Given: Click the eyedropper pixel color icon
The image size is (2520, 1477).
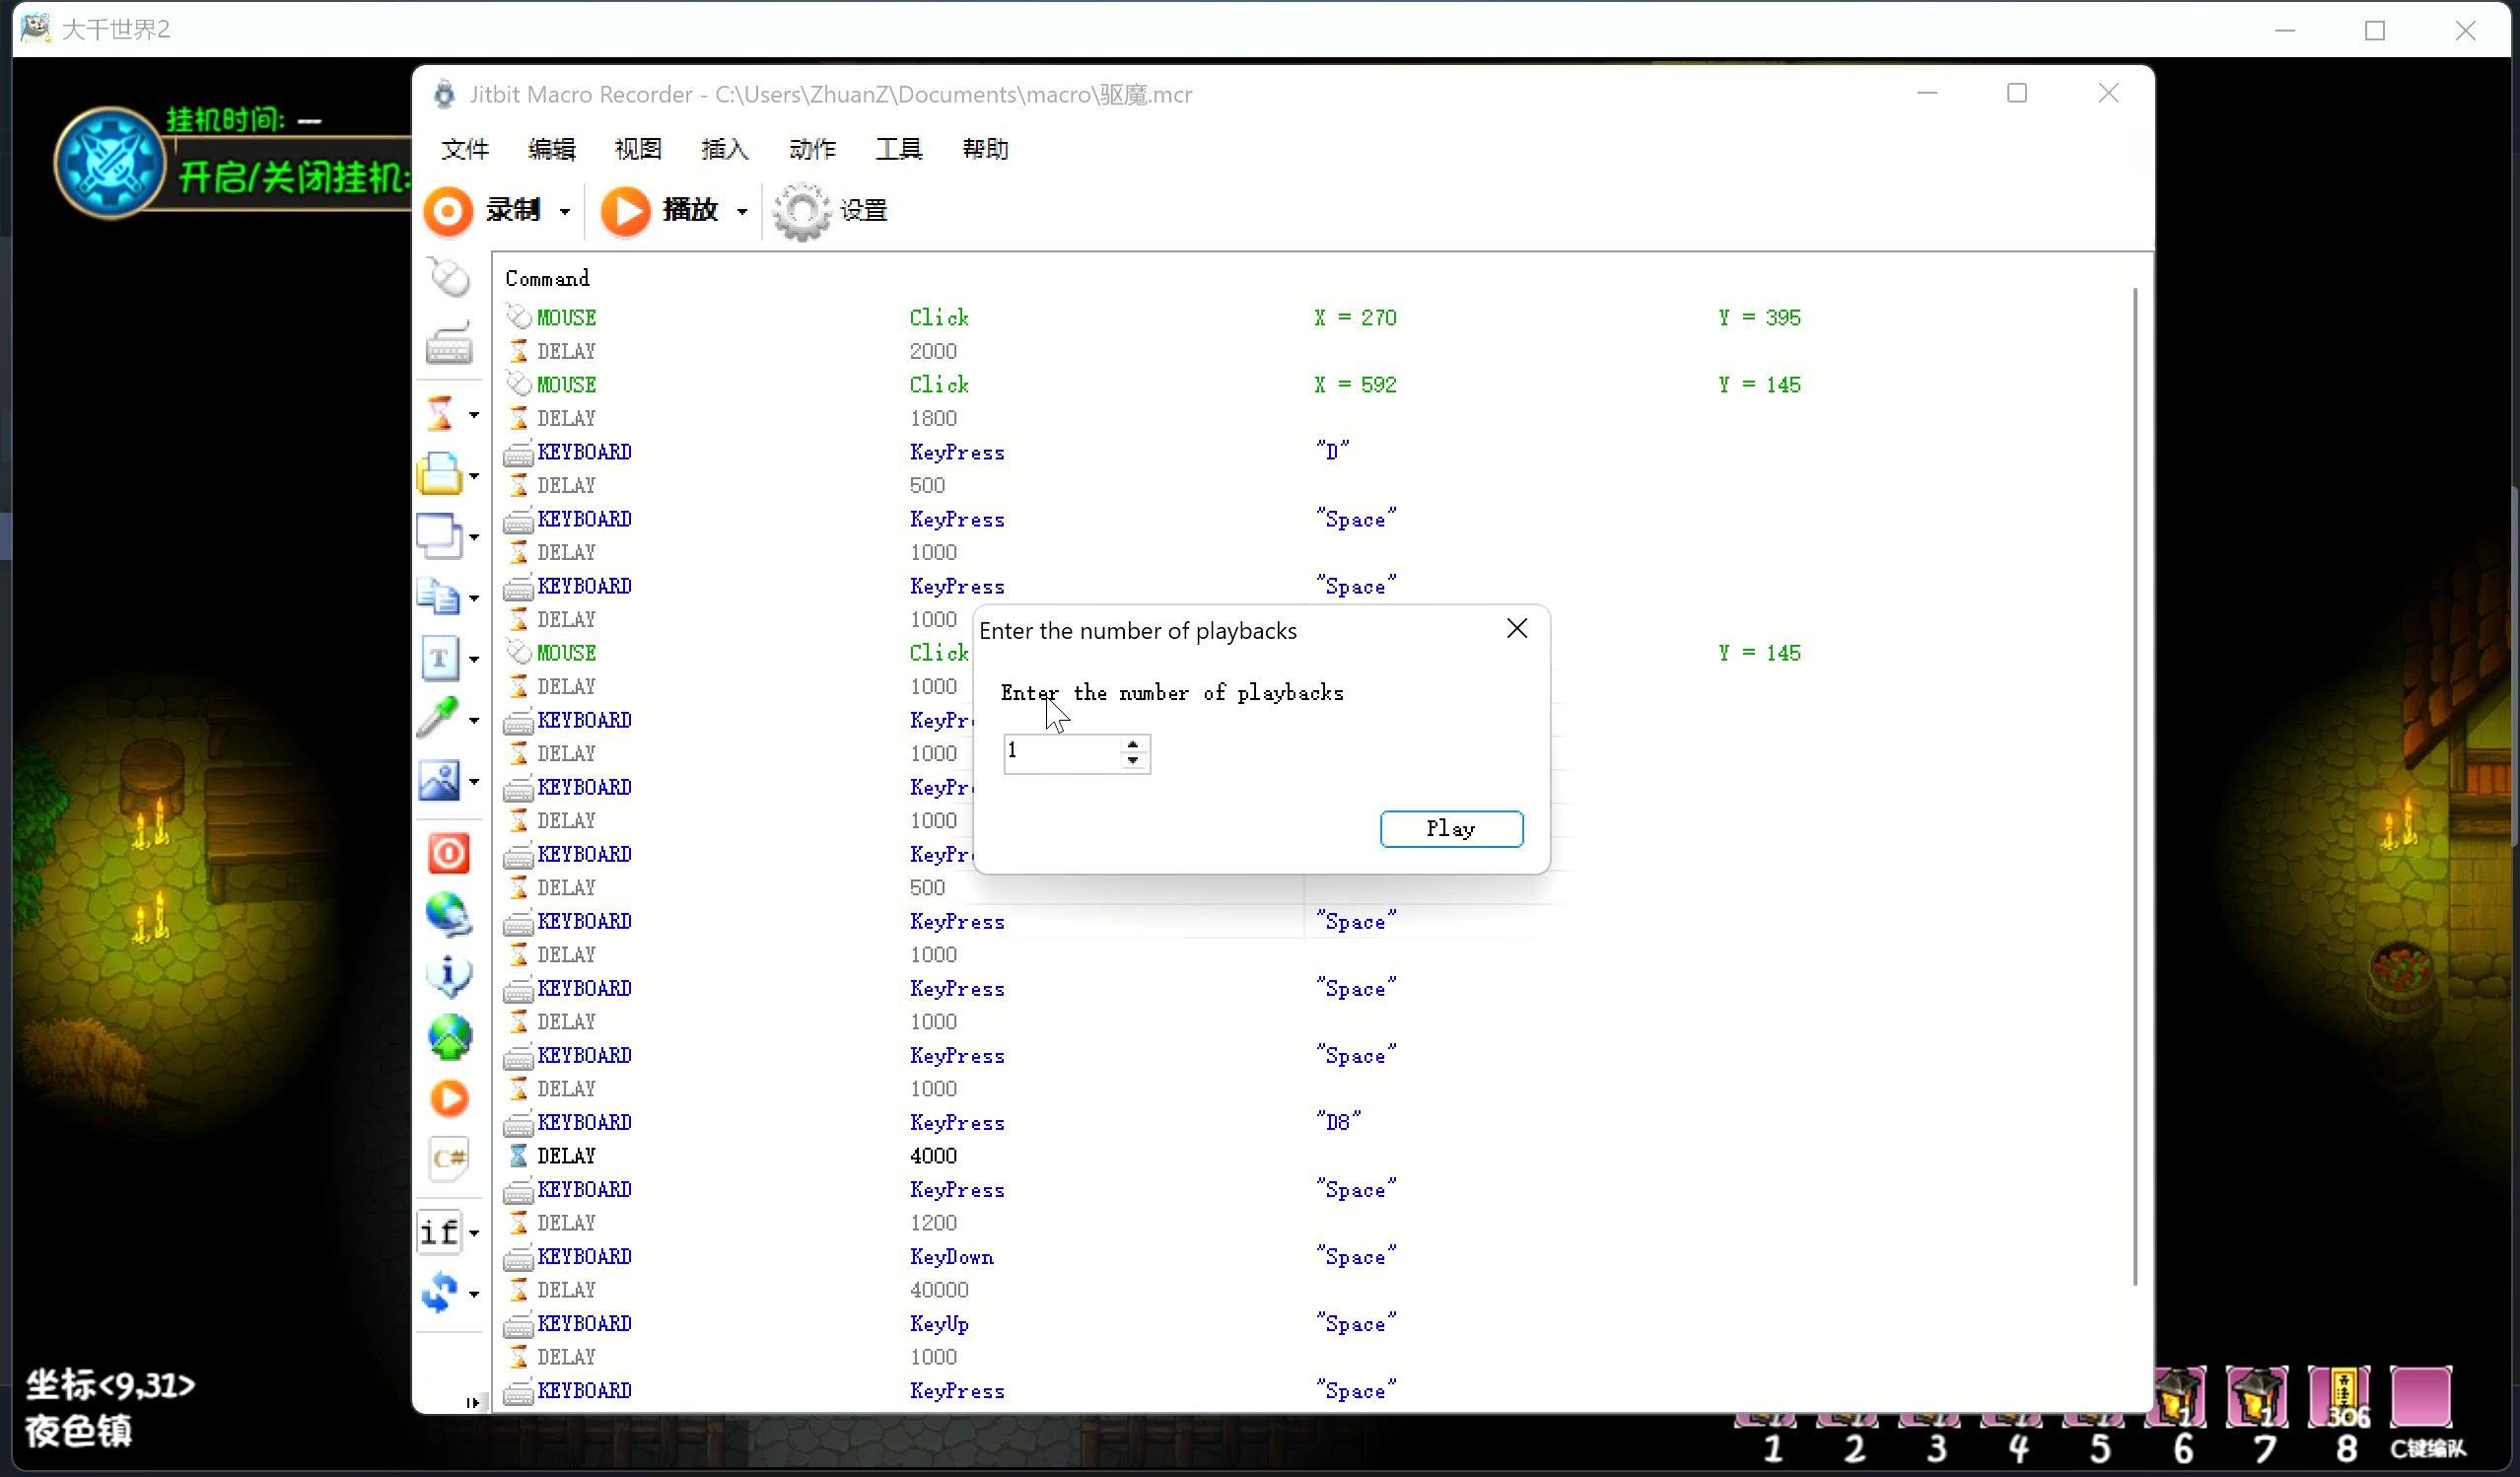Looking at the screenshot, I should [440, 718].
